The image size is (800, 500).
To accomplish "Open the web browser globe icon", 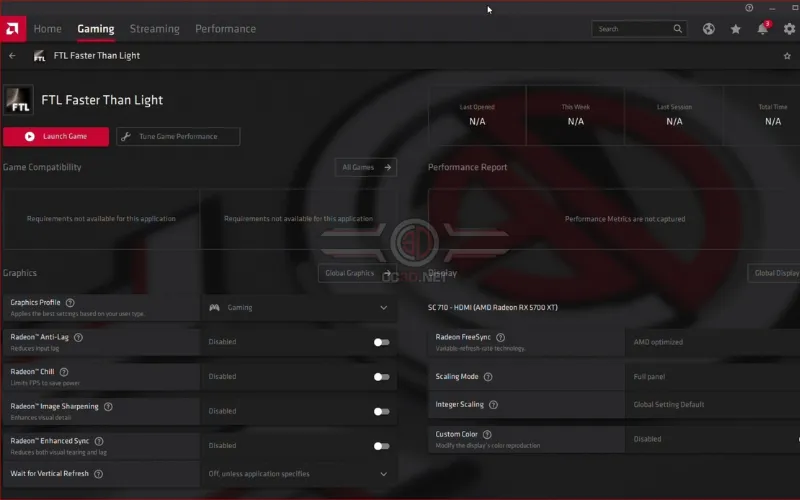I will 708,29.
